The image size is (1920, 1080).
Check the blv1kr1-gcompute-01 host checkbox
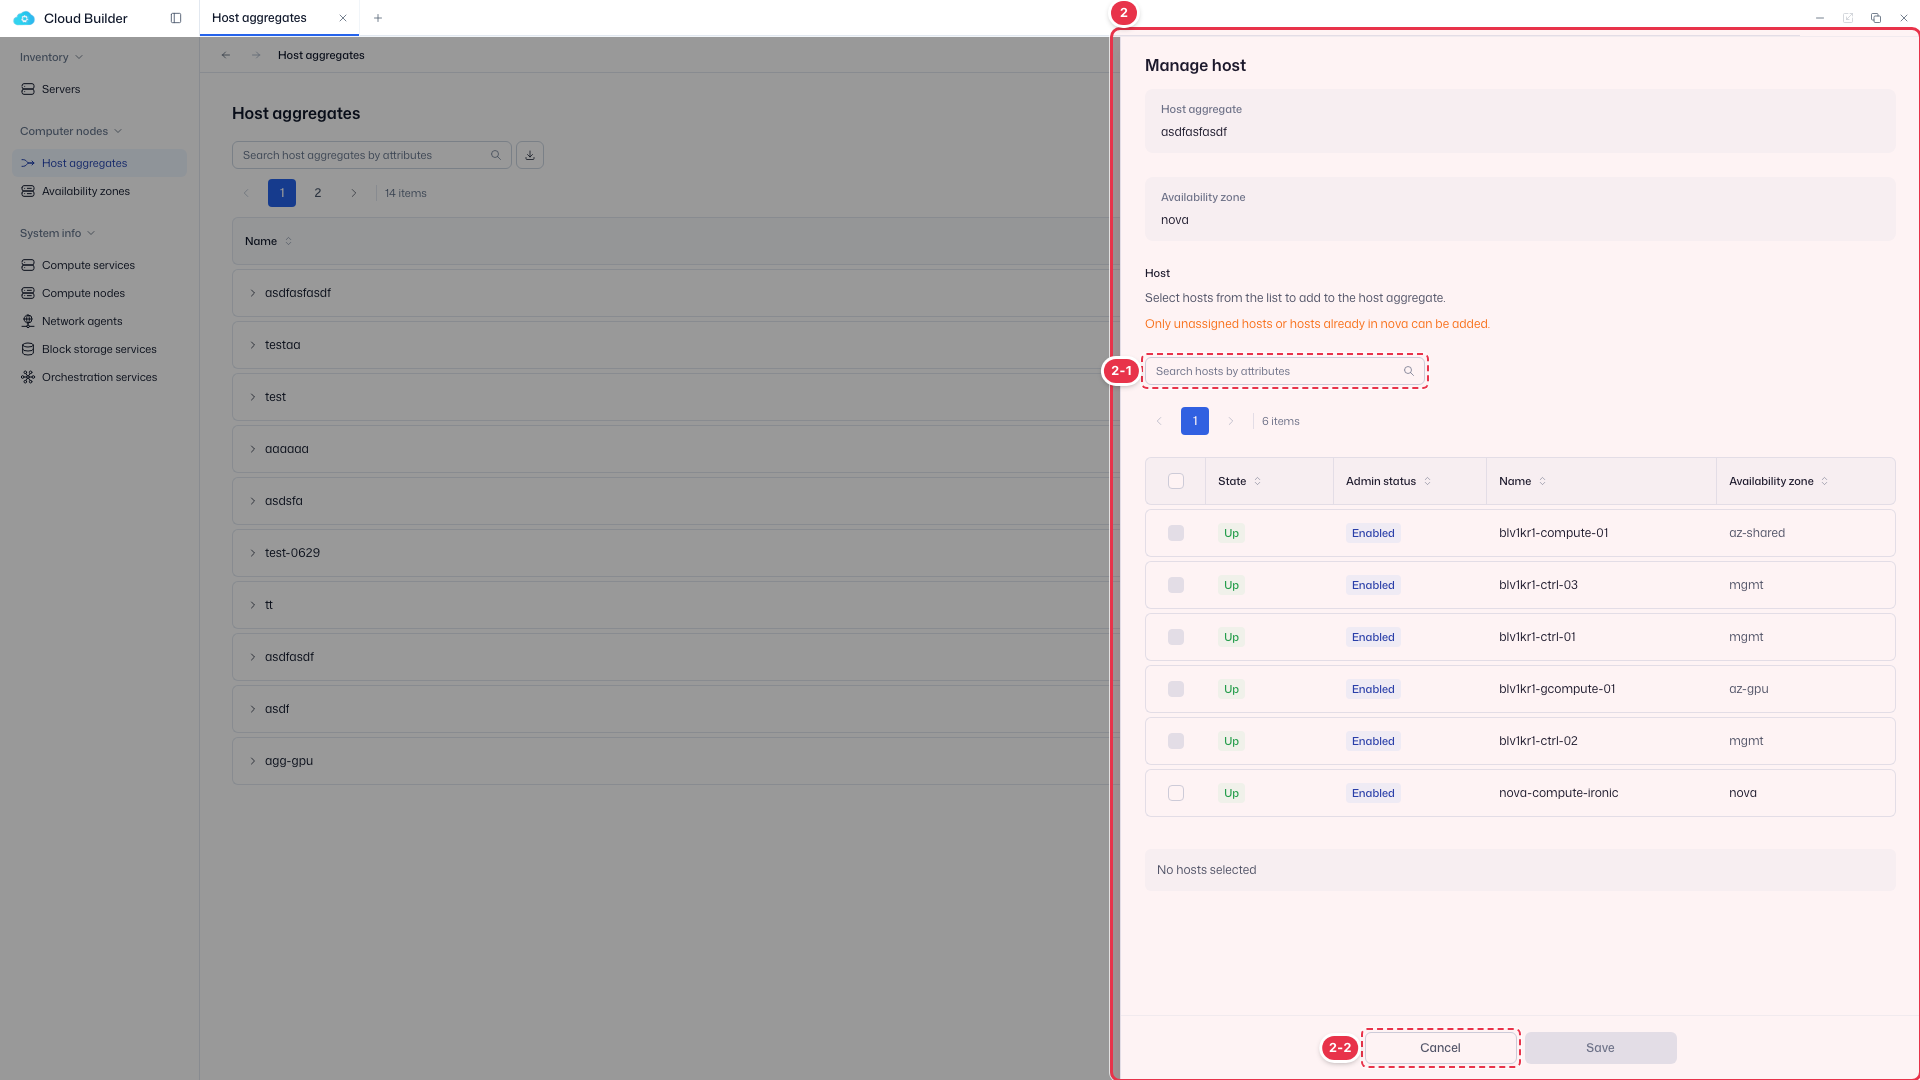(x=1176, y=689)
